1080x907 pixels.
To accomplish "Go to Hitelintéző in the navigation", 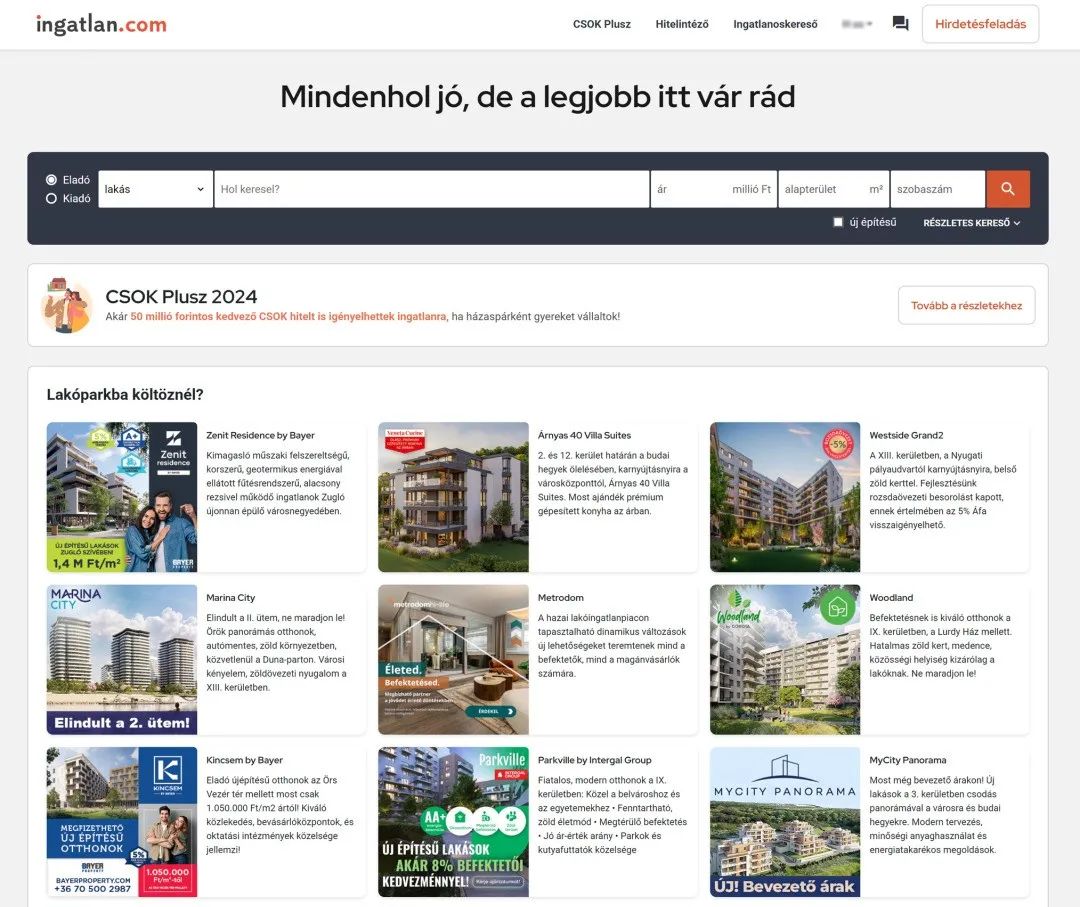I will 682,24.
